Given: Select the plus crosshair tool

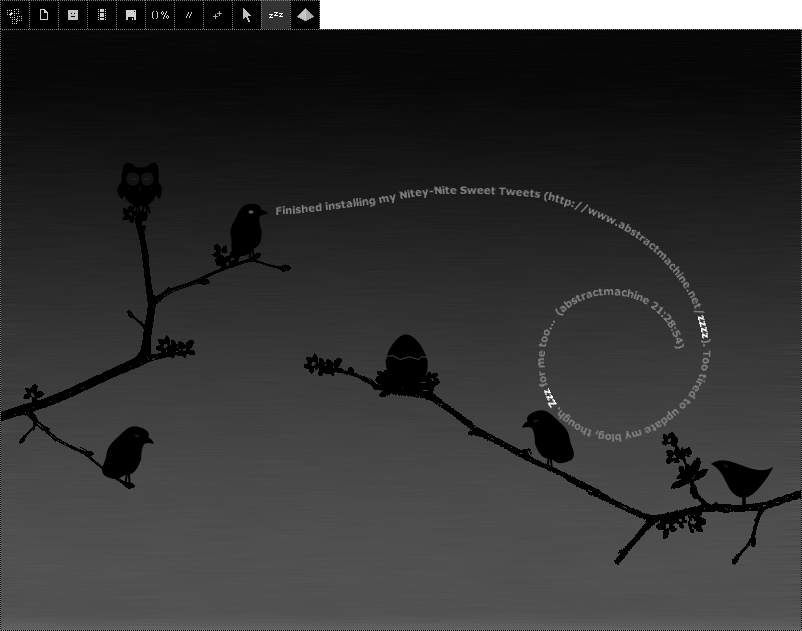Looking at the screenshot, I should pyautogui.click(x=218, y=15).
